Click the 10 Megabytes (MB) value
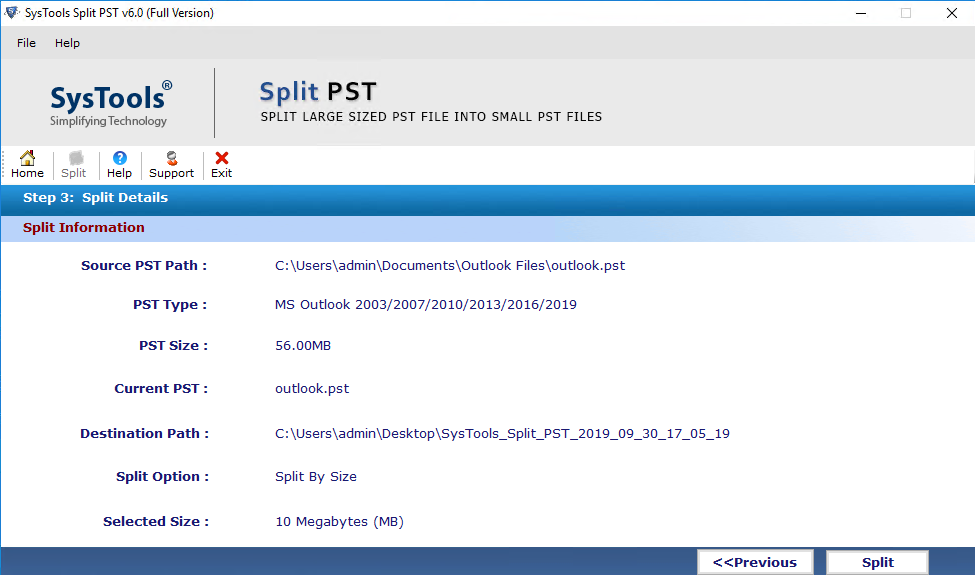The image size is (975, 575). tap(340, 522)
